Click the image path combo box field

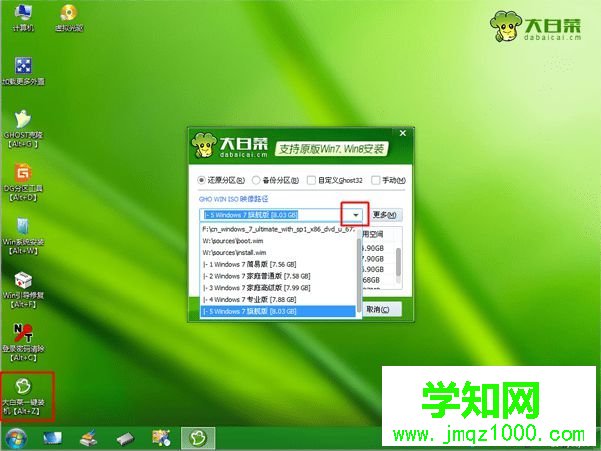281,215
